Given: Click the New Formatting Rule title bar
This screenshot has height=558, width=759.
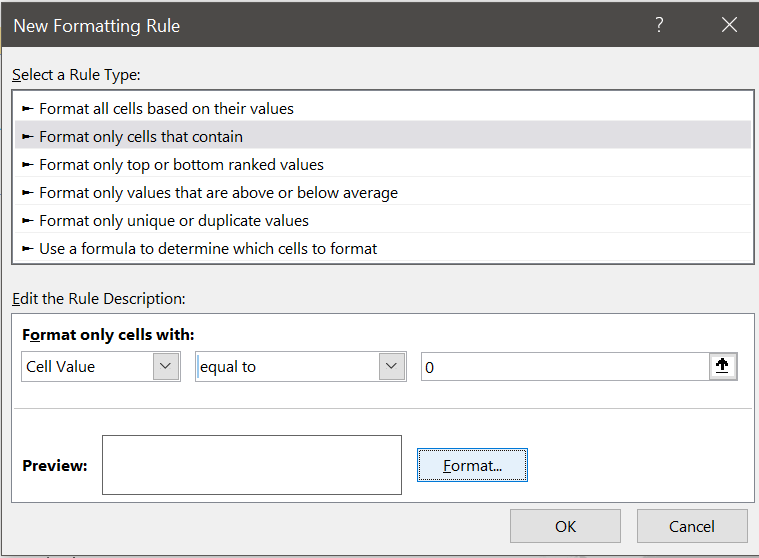Looking at the screenshot, I should tap(300, 26).
